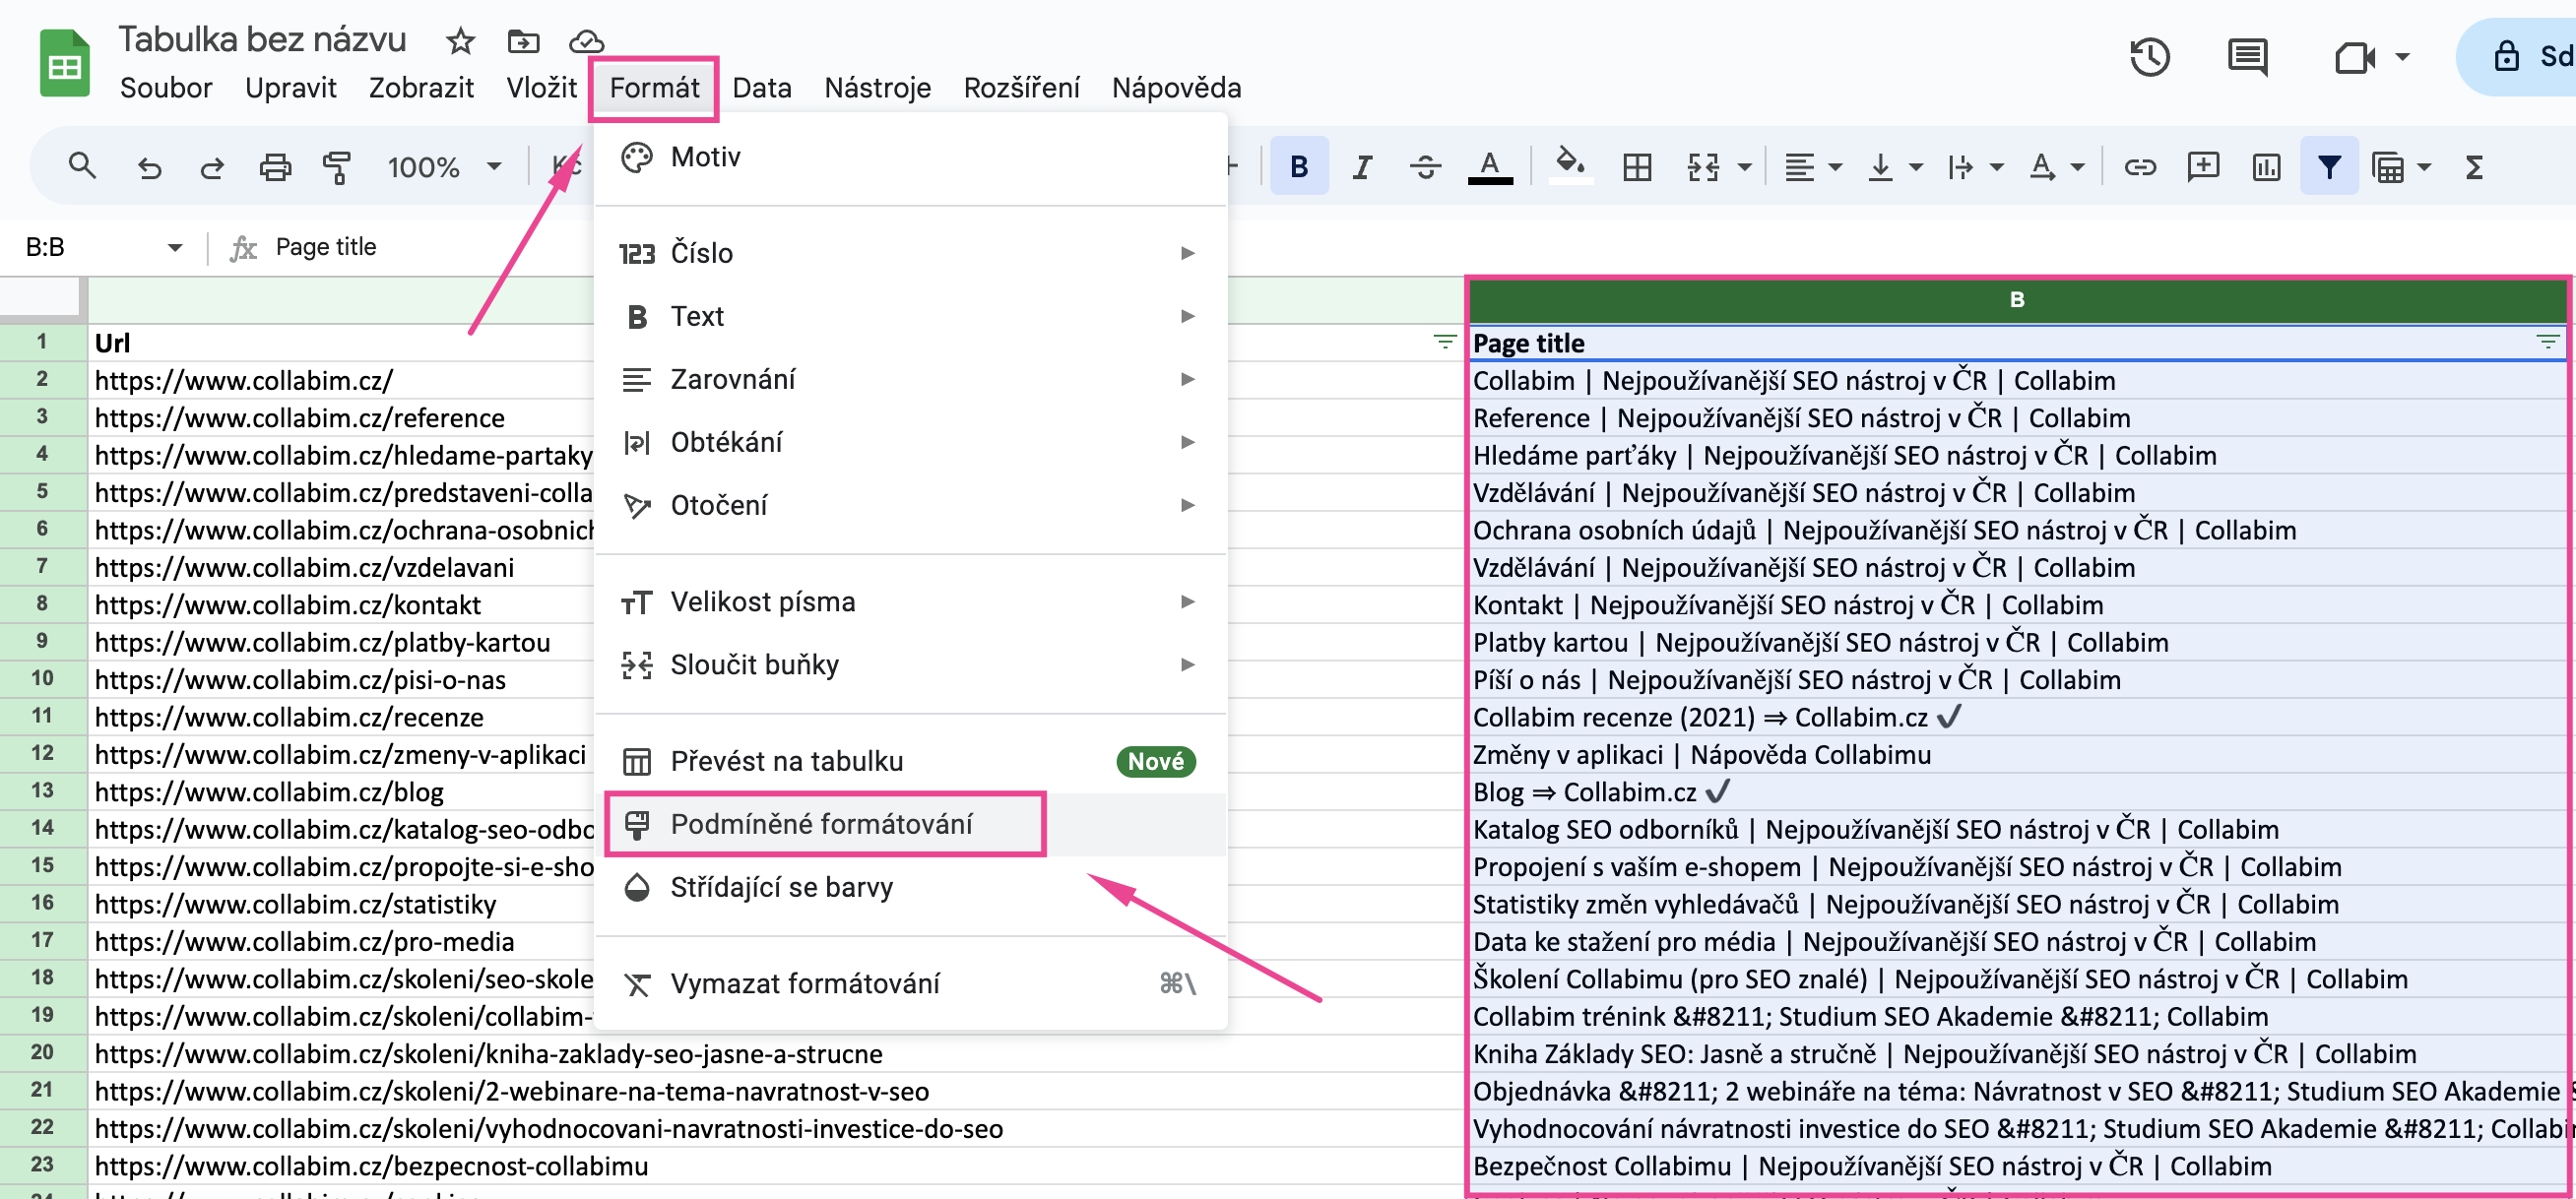Expand the Text submenu
This screenshot has width=2576, height=1199.
[x=910, y=316]
